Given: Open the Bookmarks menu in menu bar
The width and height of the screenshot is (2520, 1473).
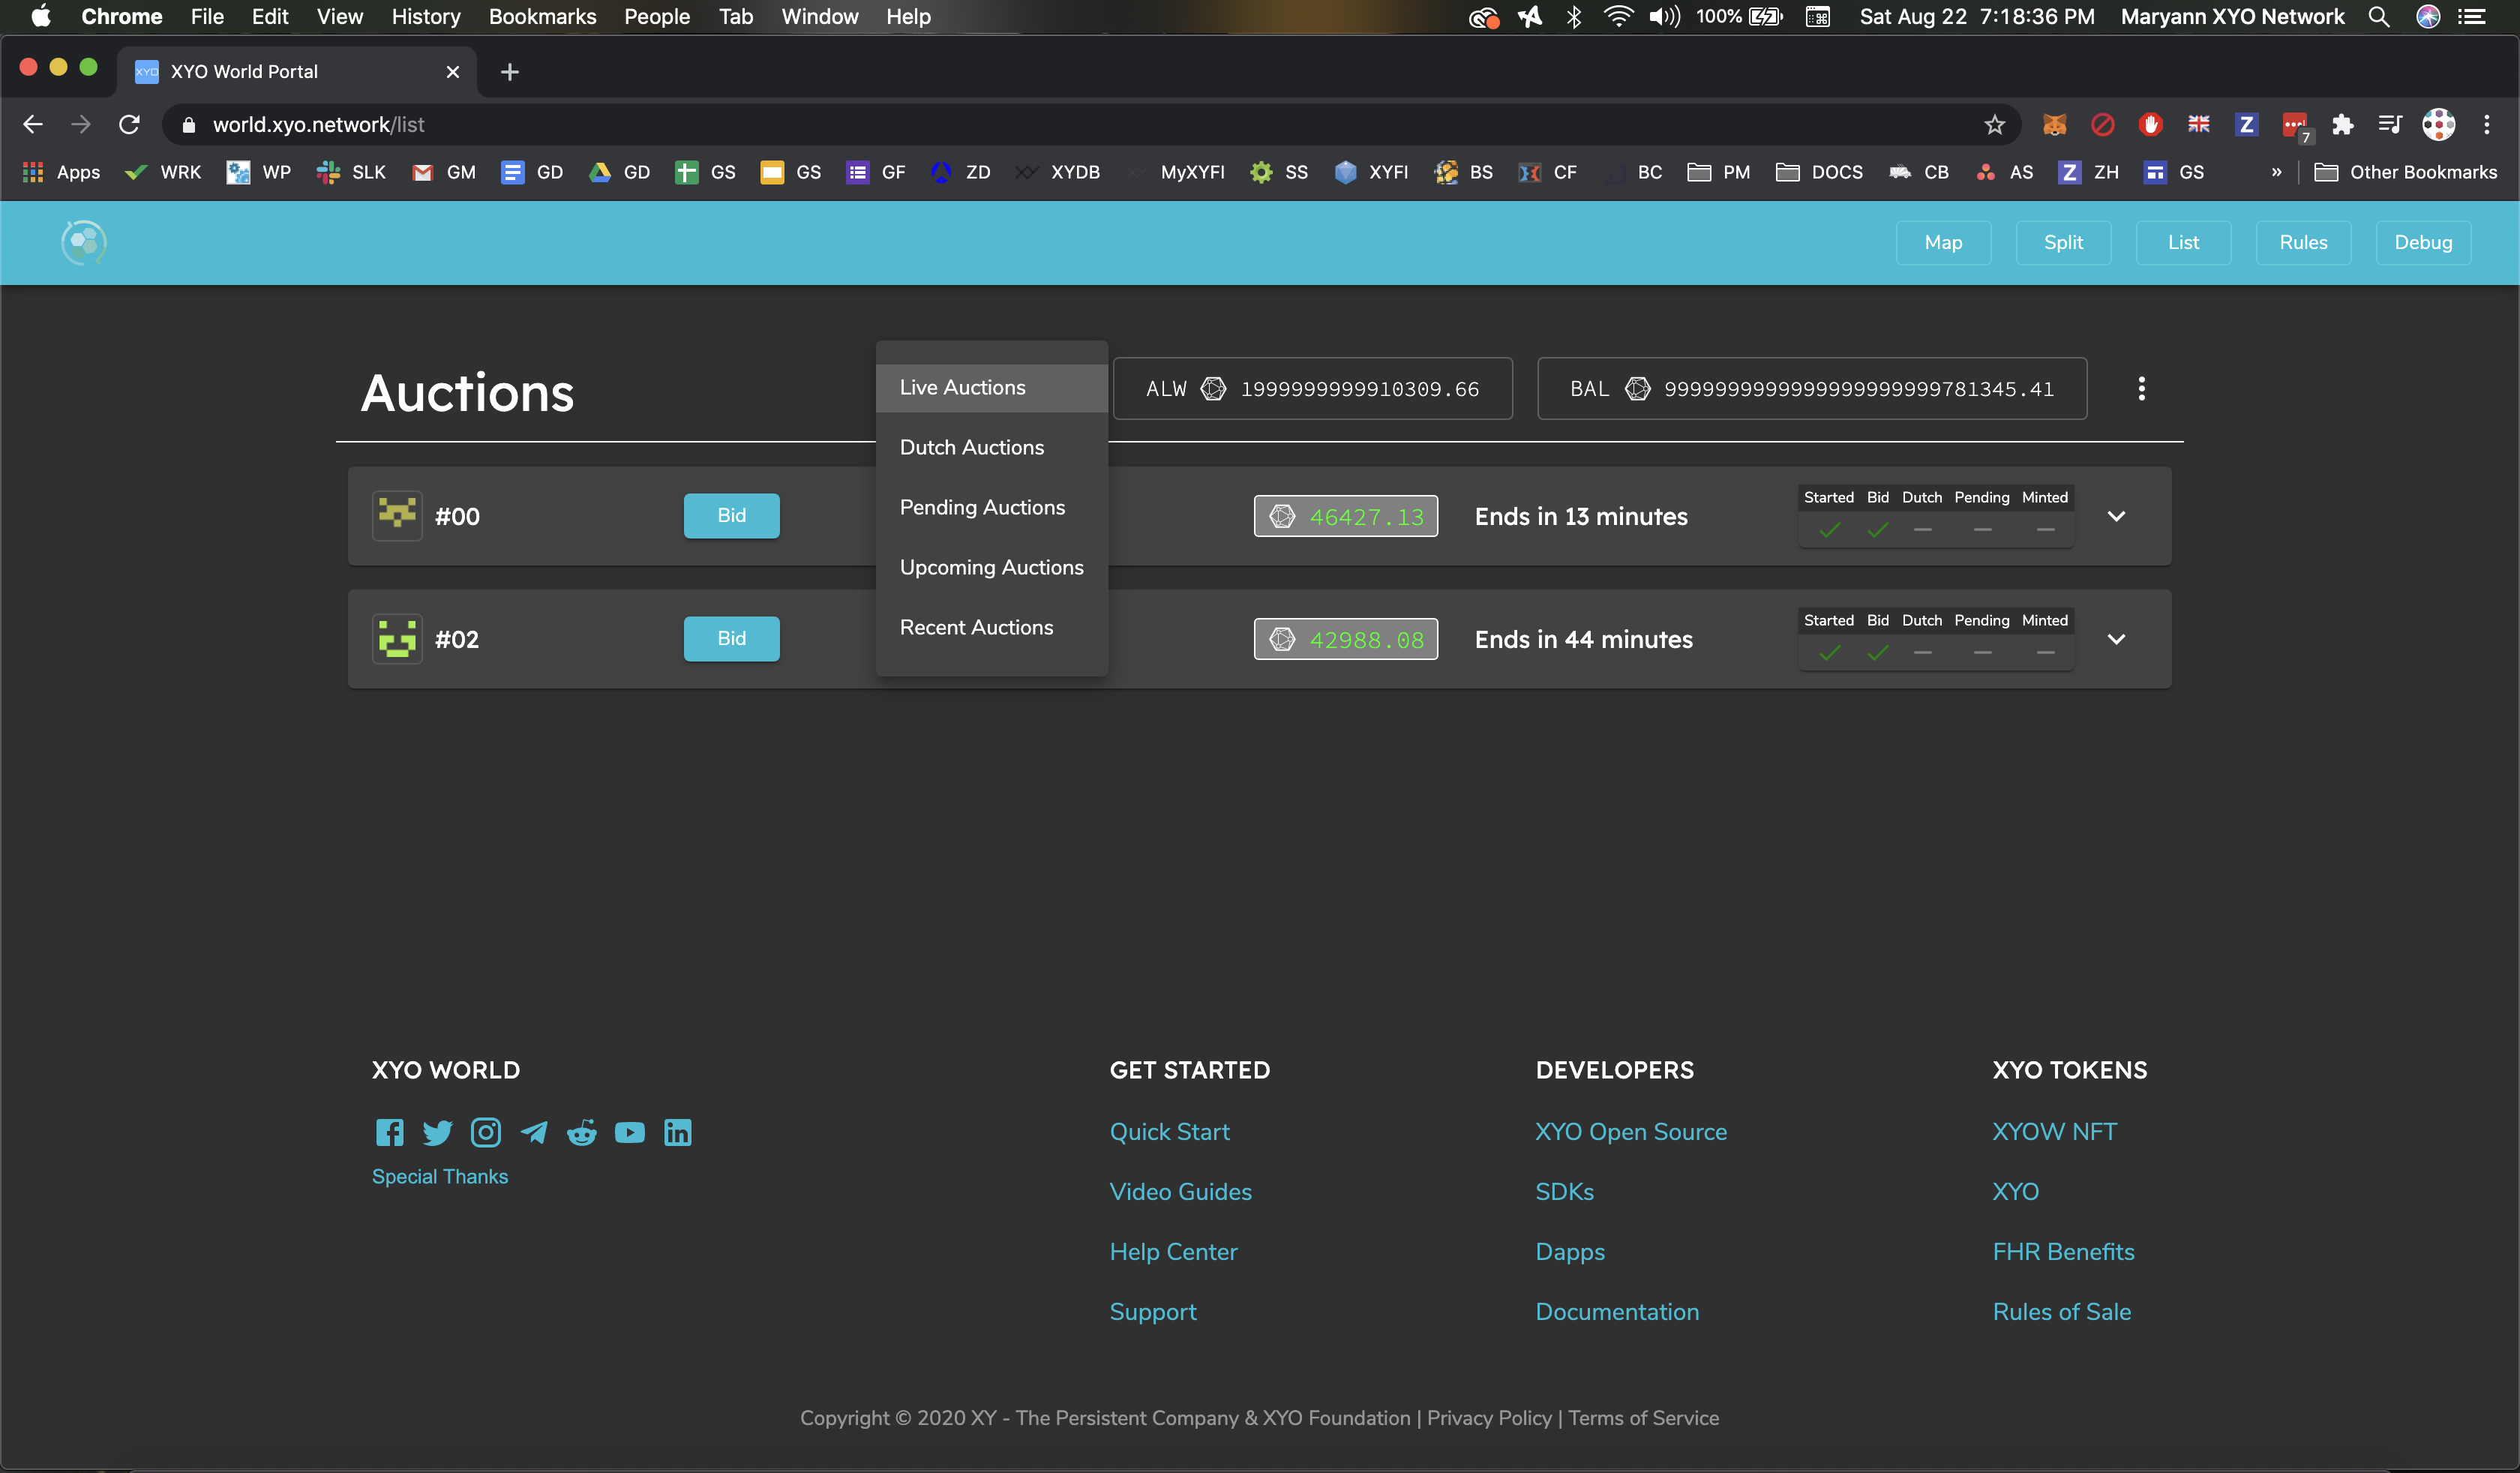Looking at the screenshot, I should tap(542, 17).
